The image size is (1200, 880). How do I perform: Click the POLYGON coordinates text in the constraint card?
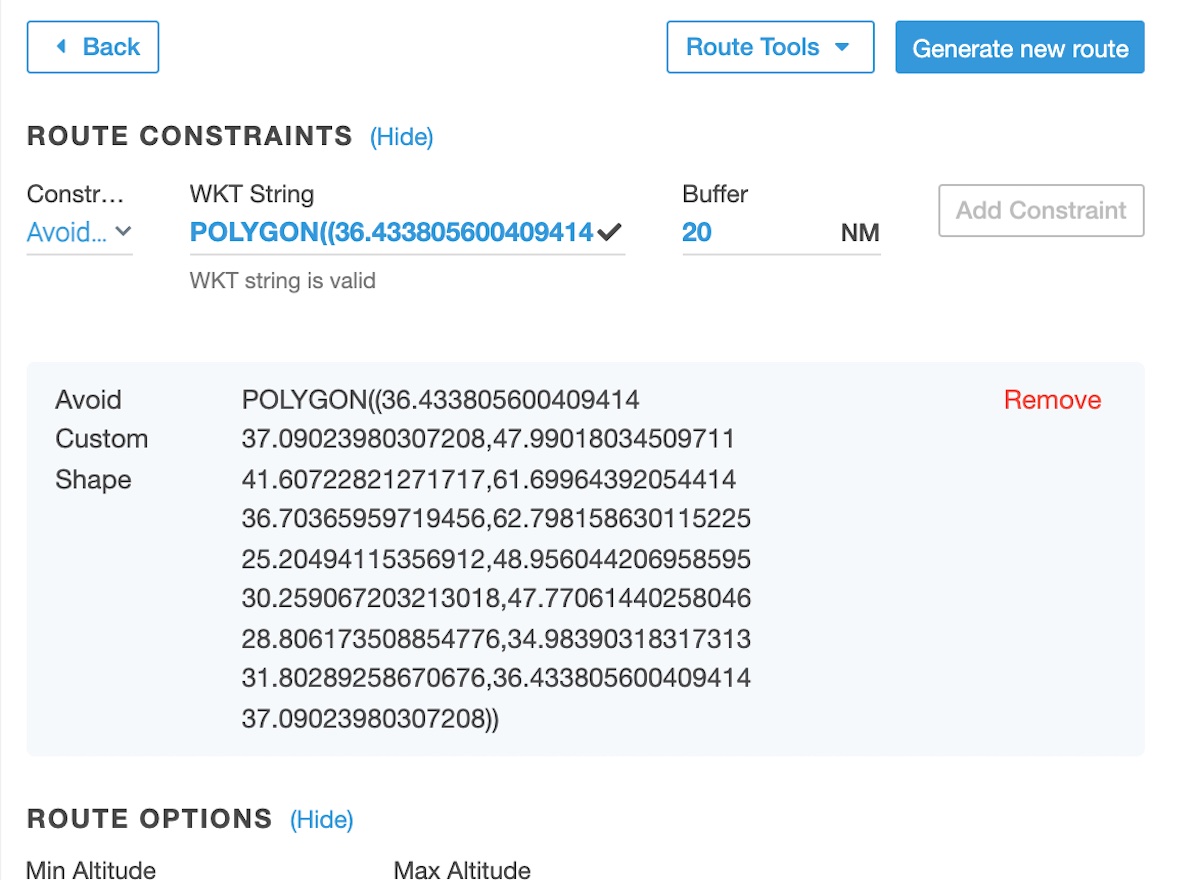[496, 559]
